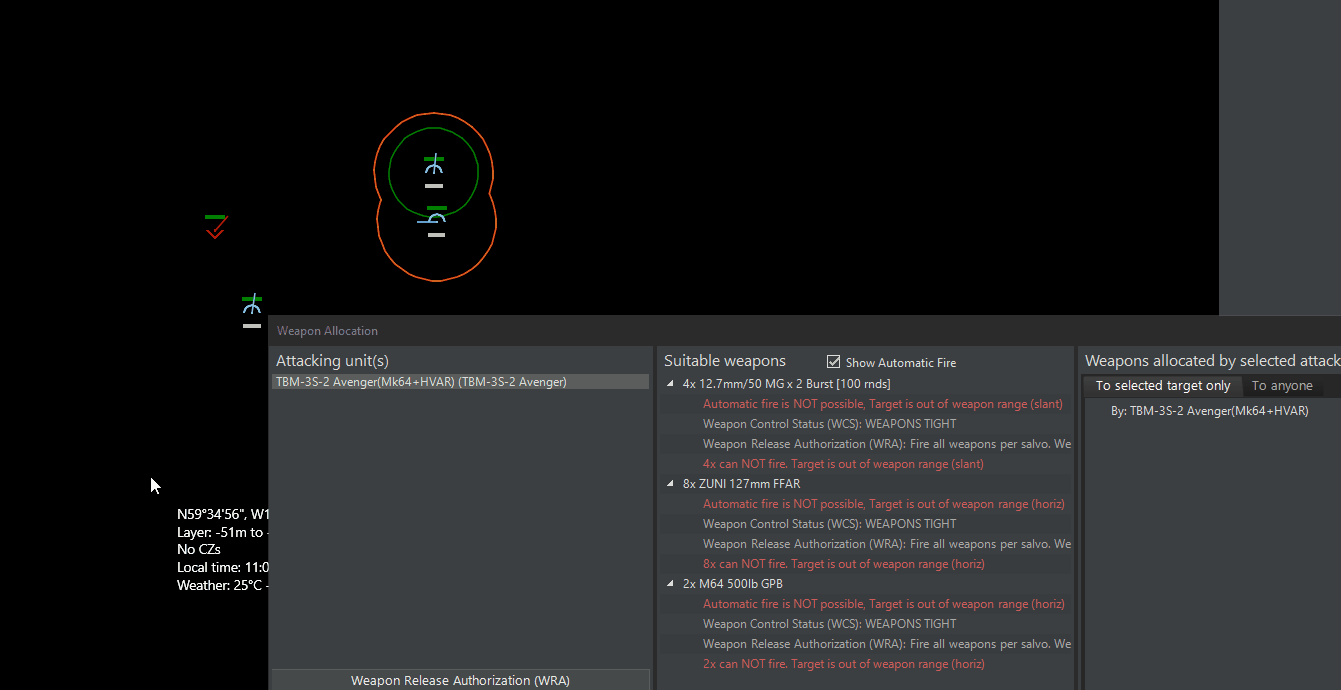Select the 2x M64 500lb GPB row

coord(732,584)
